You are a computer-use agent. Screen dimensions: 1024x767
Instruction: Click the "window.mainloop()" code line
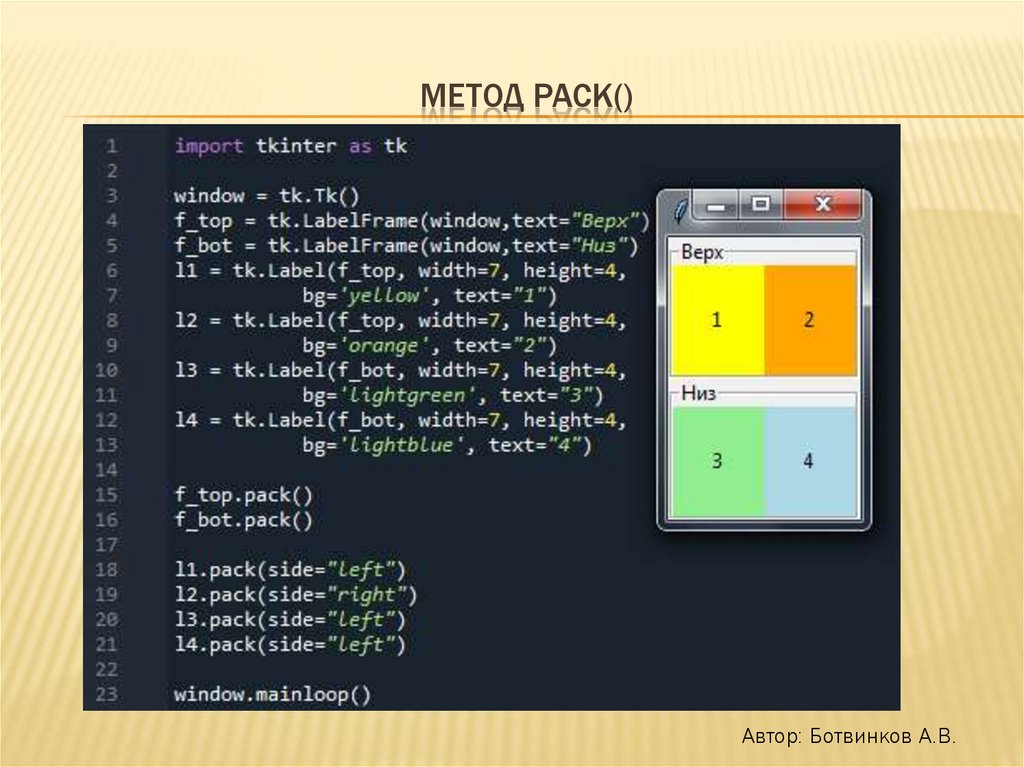pyautogui.click(x=272, y=694)
